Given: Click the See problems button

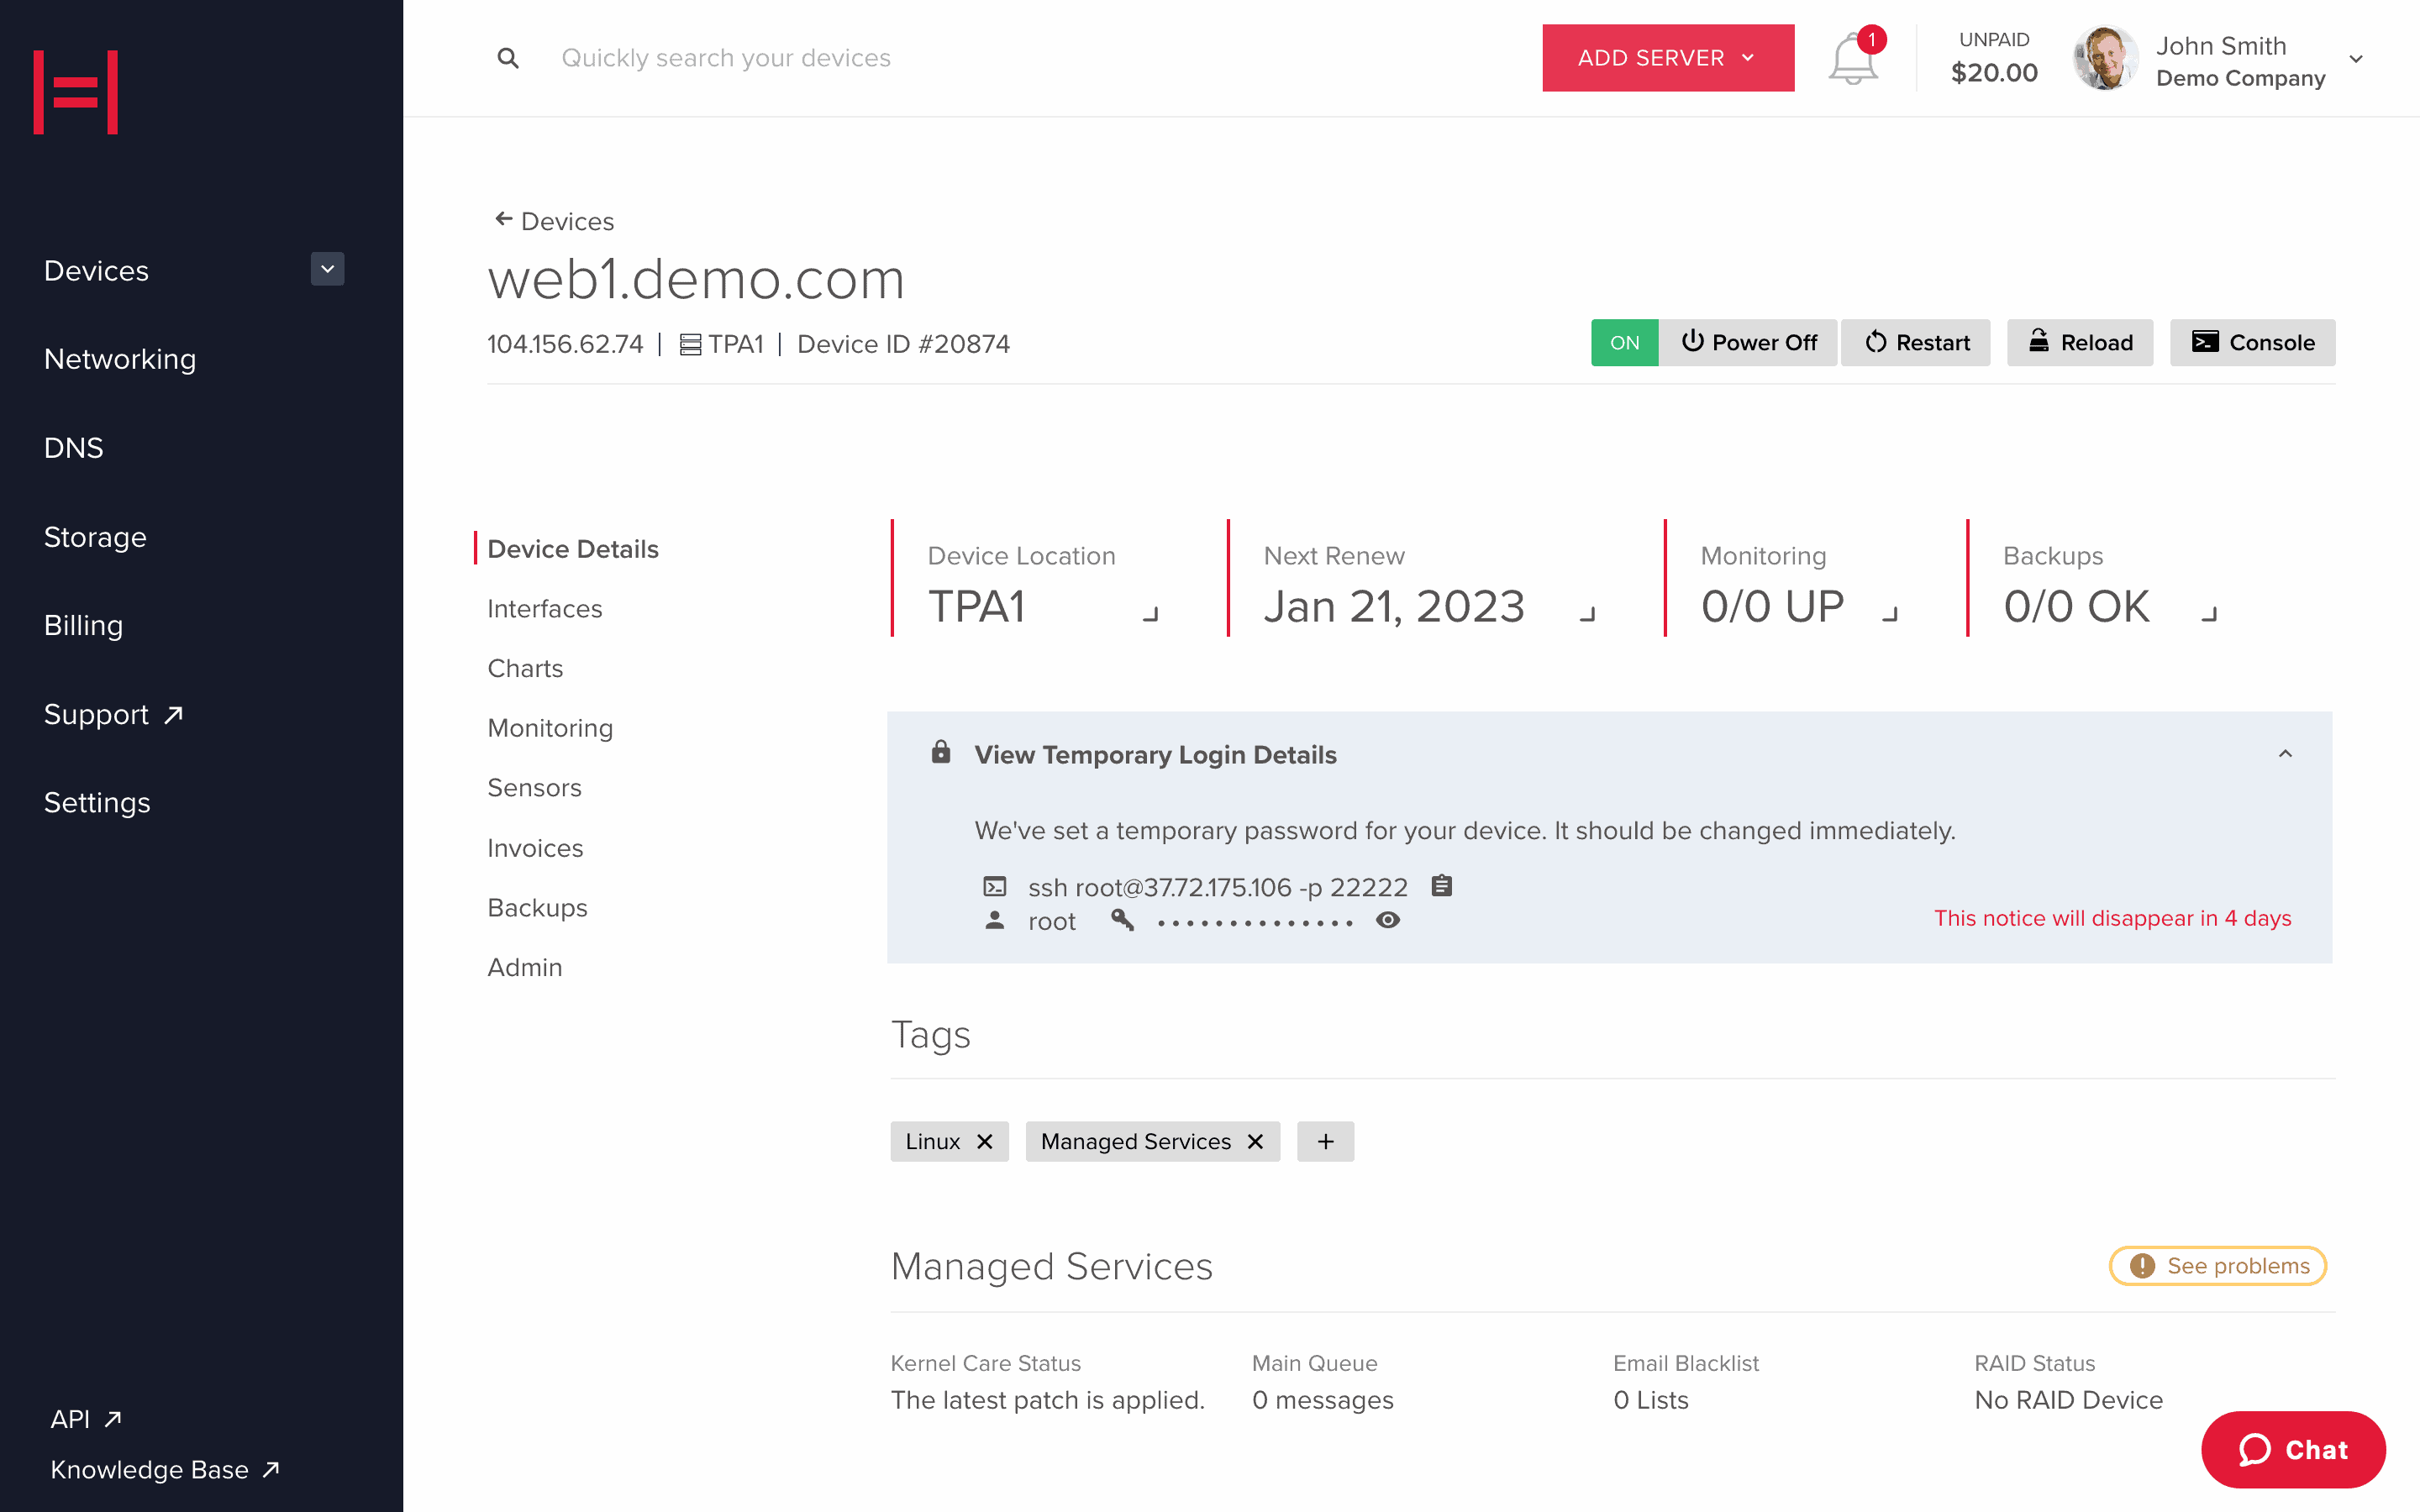Looking at the screenshot, I should (x=2222, y=1267).
